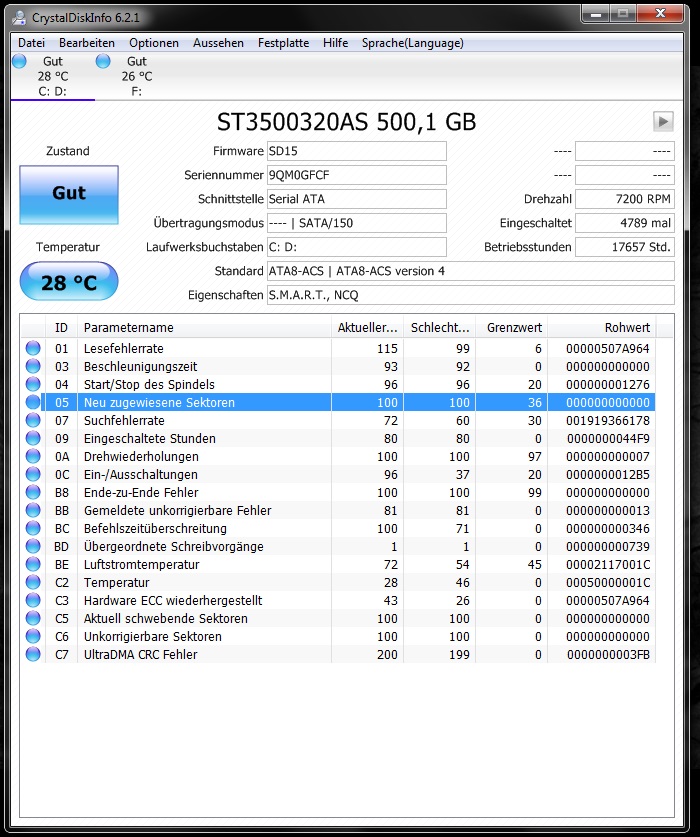Viewport: 700px width, 837px height.
Task: Click the Laufwerksbuchstaben field C: D:
Action: [357, 247]
